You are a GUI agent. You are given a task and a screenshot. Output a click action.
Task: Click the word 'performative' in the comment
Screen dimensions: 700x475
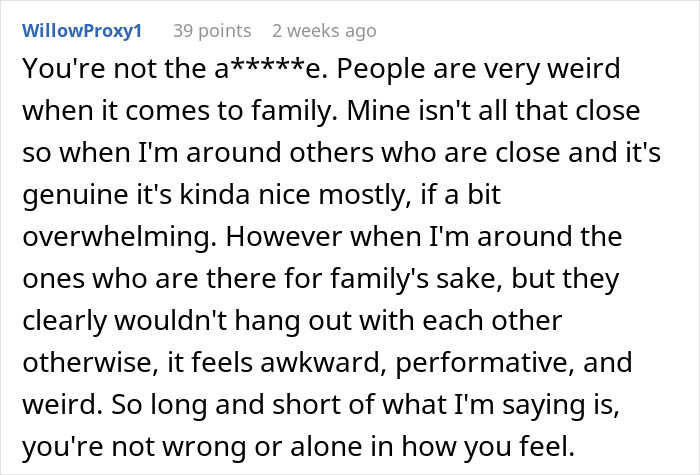click(485, 363)
